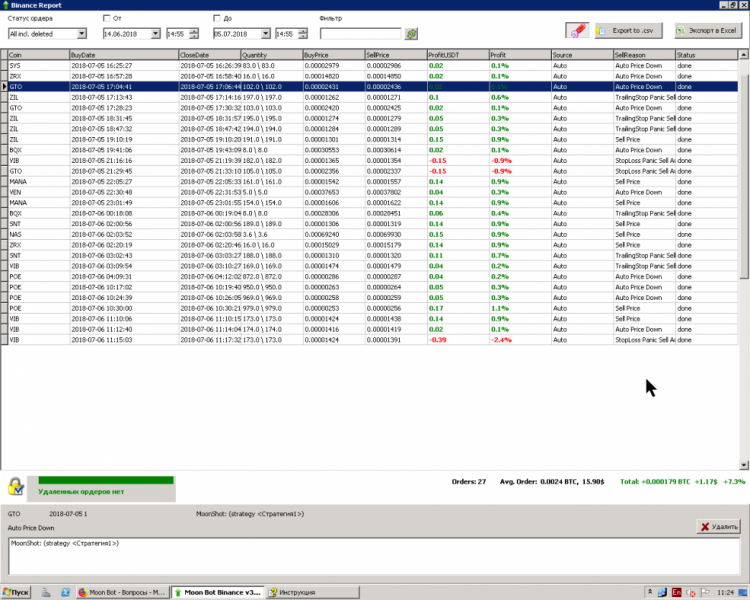Click the Удаленных ордеров нет label
Image resolution: width=750 pixels, height=600 pixels.
pyautogui.click(x=81, y=492)
